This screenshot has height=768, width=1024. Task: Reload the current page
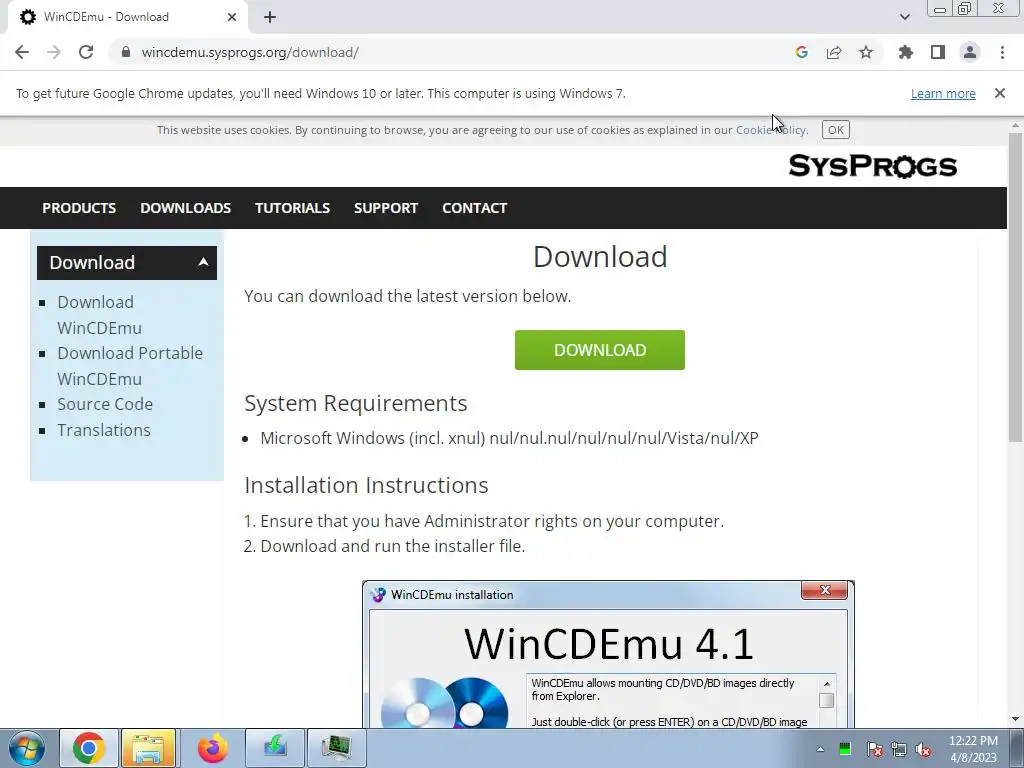pos(86,52)
